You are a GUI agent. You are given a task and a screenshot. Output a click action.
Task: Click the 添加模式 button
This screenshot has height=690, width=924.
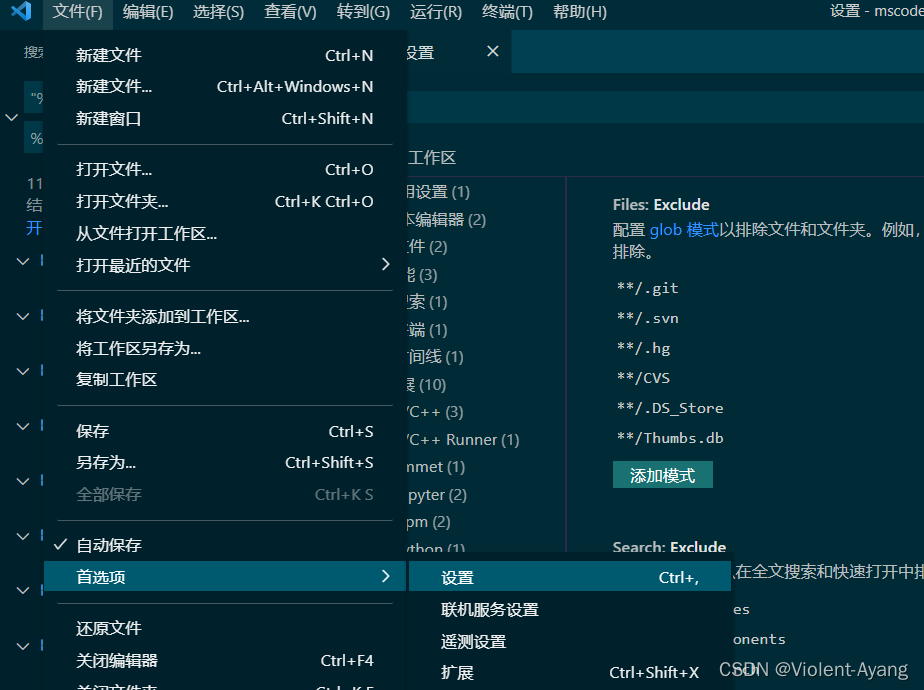pyautogui.click(x=662, y=475)
